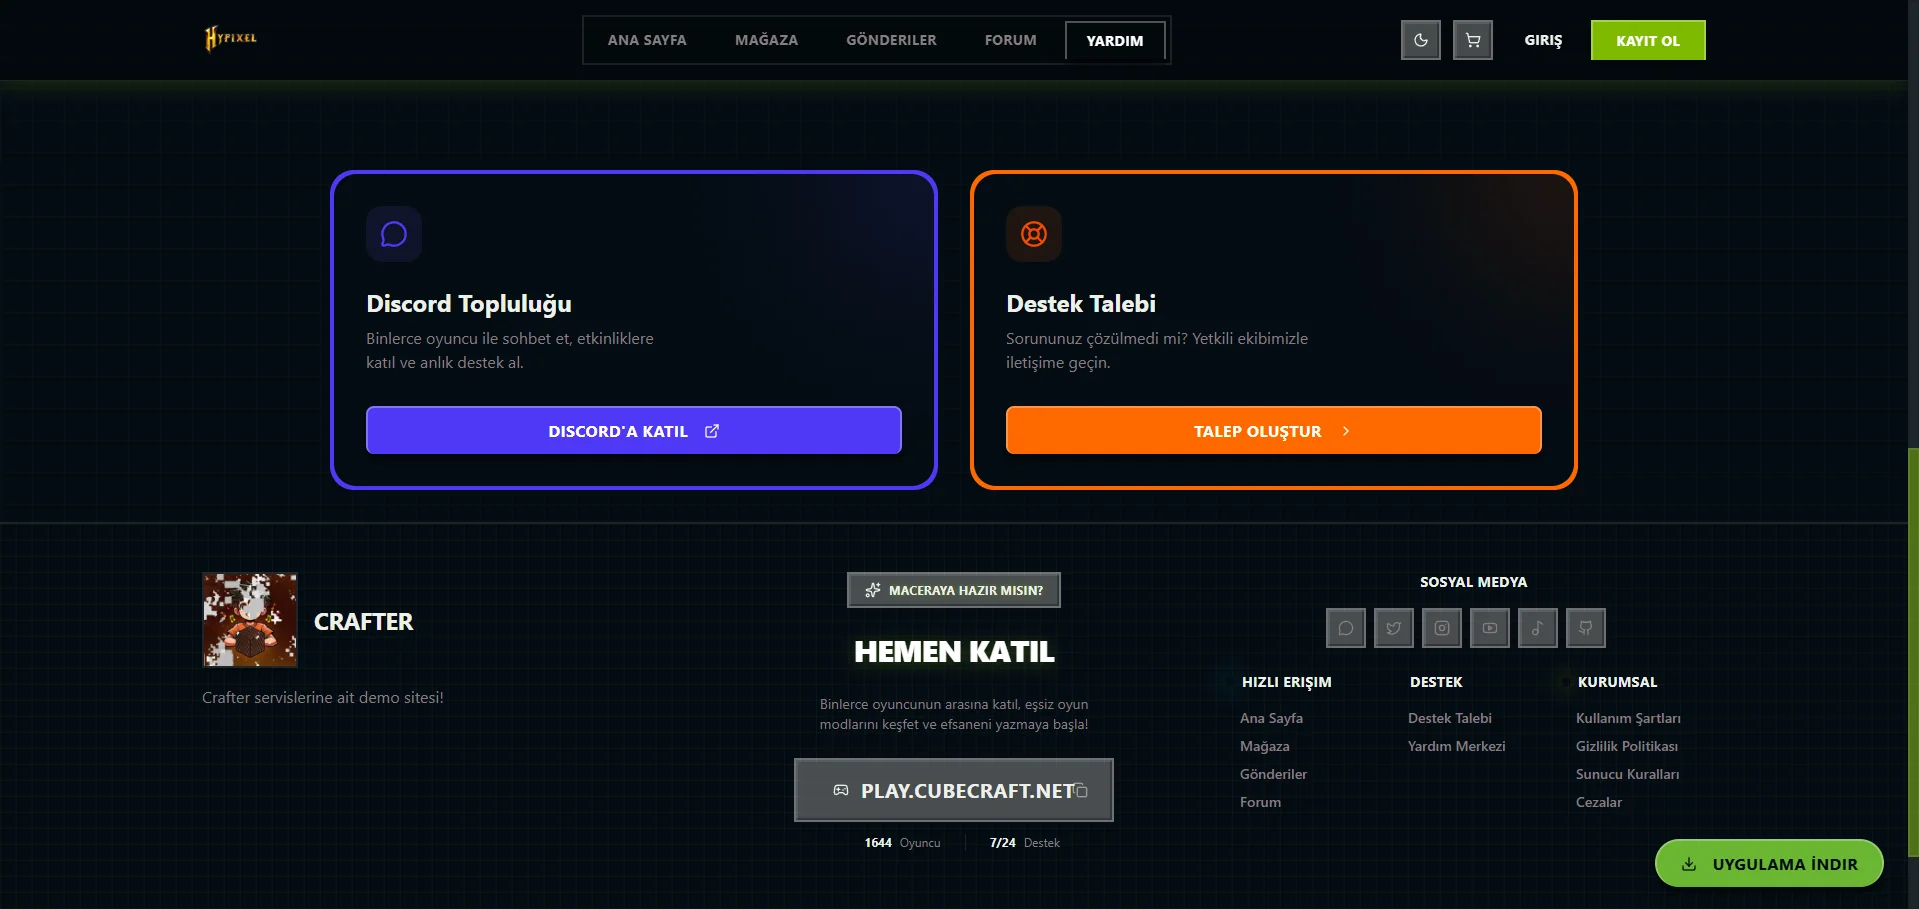Screen dimensions: 1919x909
Task: Open the TikTok music note icon
Action: point(1538,628)
